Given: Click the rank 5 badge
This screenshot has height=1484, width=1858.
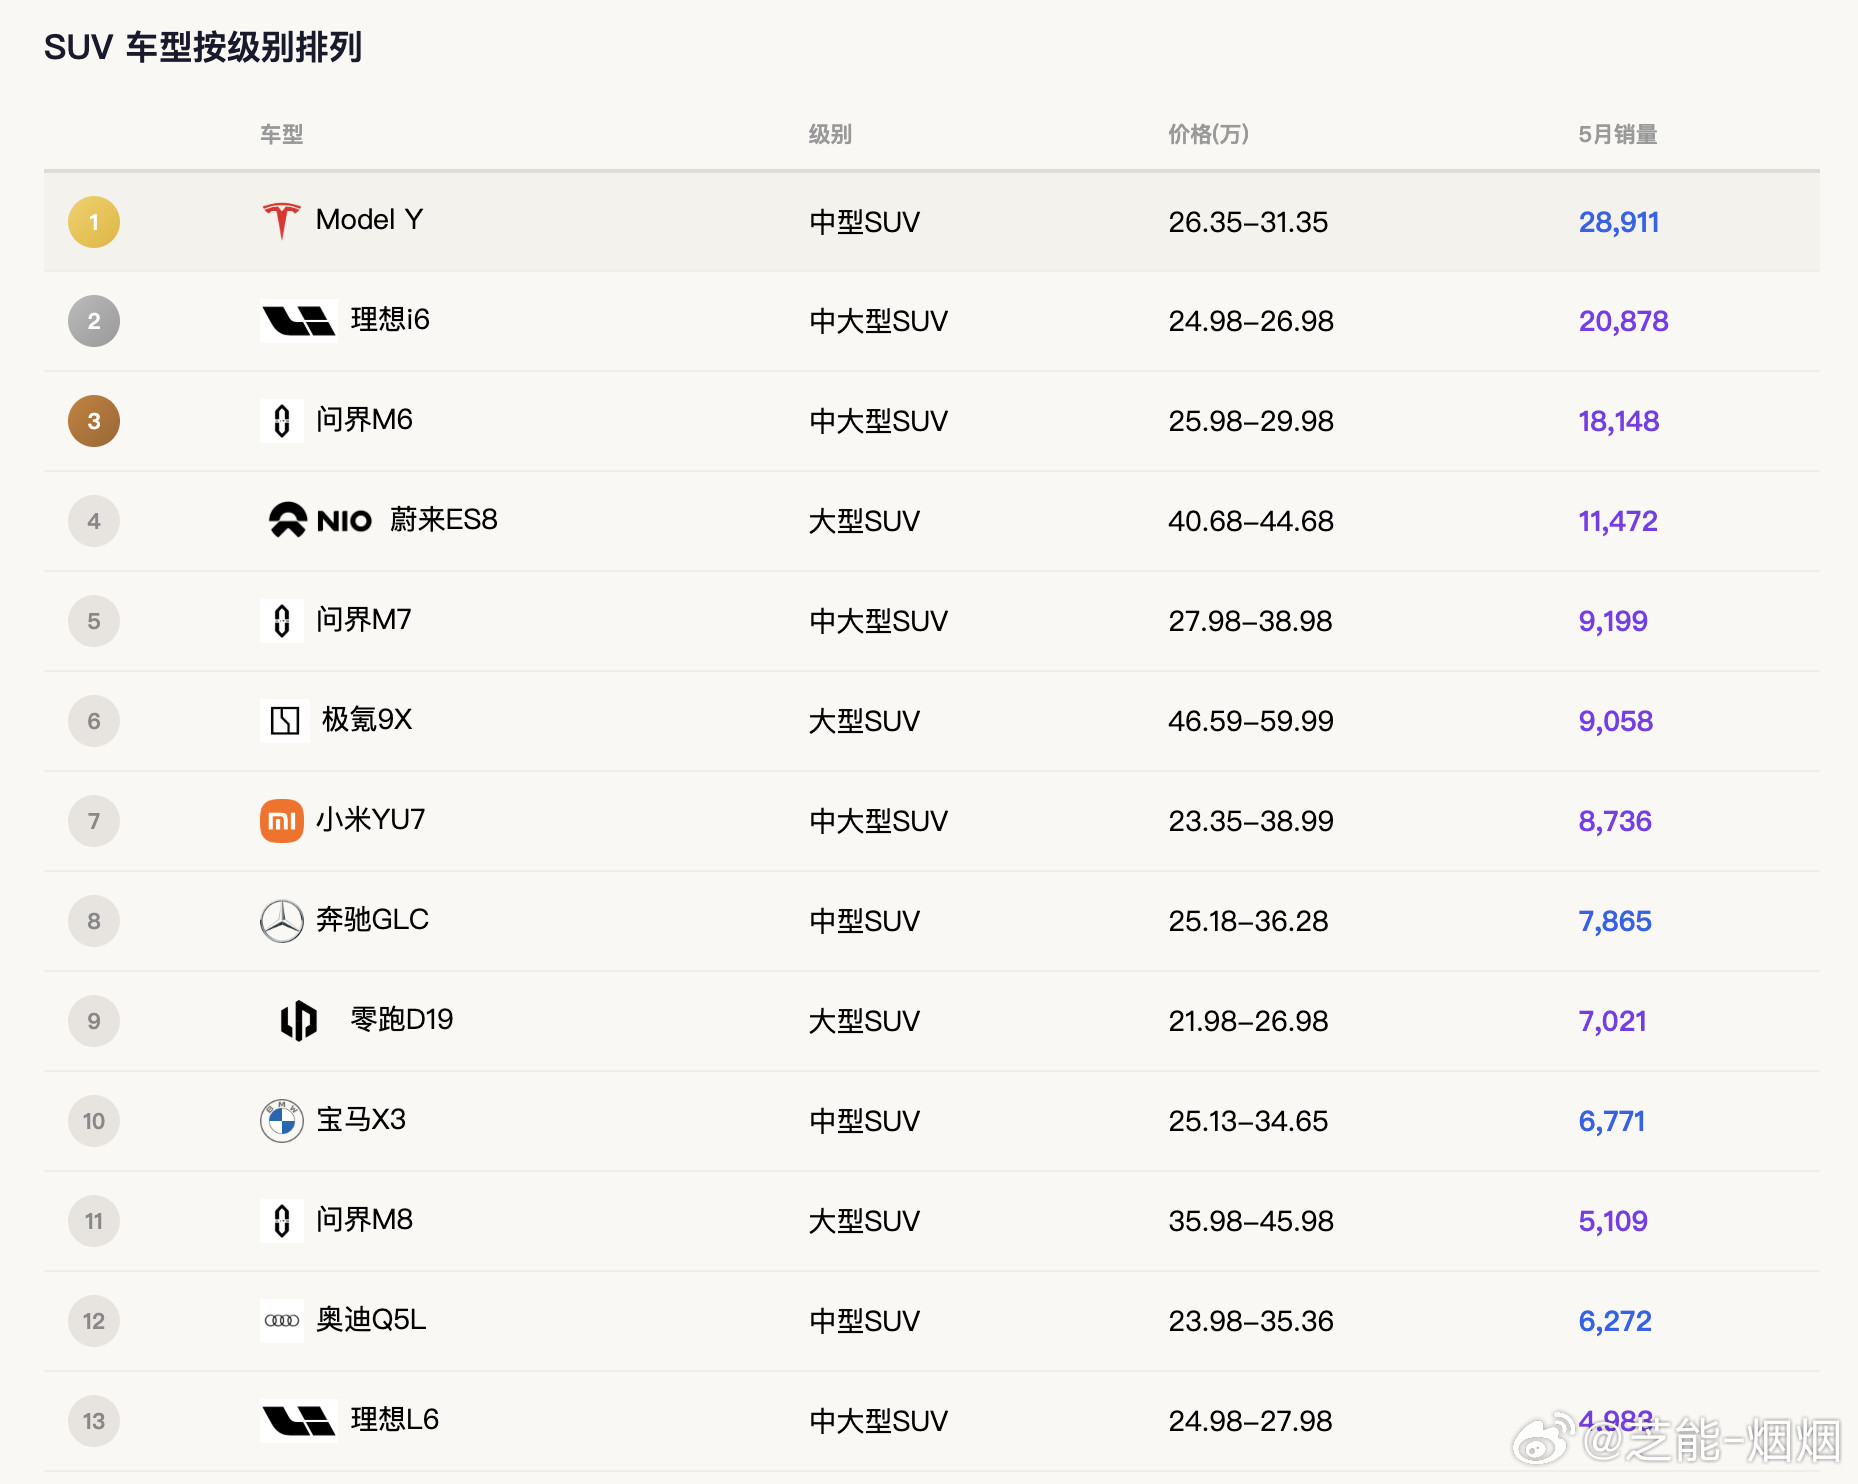Looking at the screenshot, I should point(94,621).
